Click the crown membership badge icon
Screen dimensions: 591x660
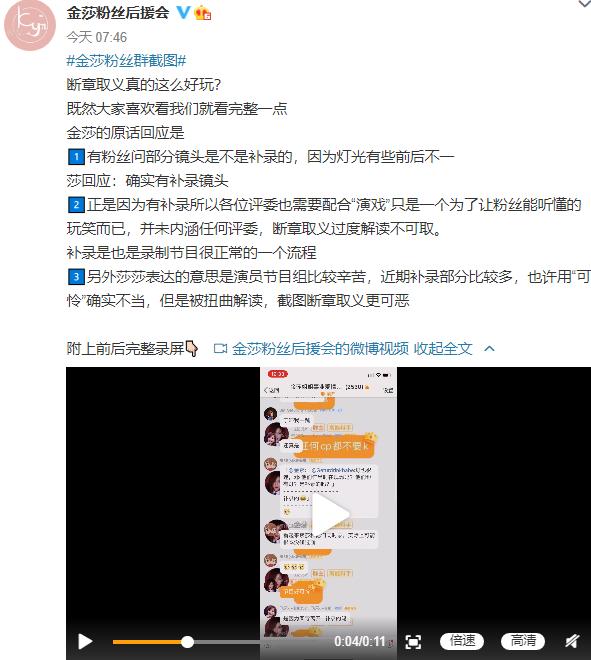(x=202, y=13)
